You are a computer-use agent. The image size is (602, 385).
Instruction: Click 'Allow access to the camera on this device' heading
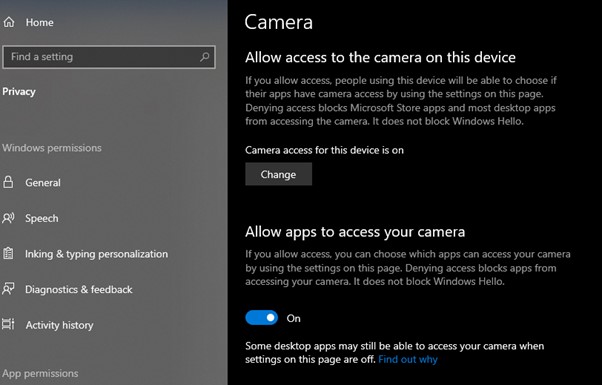tap(380, 57)
